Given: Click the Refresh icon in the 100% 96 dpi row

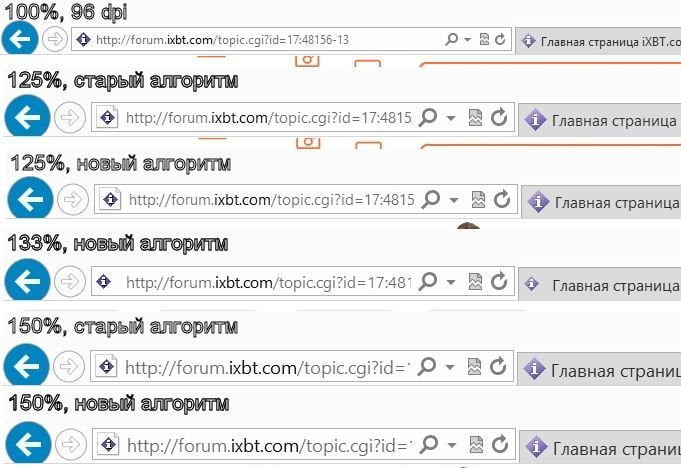Looking at the screenshot, I should 500,40.
